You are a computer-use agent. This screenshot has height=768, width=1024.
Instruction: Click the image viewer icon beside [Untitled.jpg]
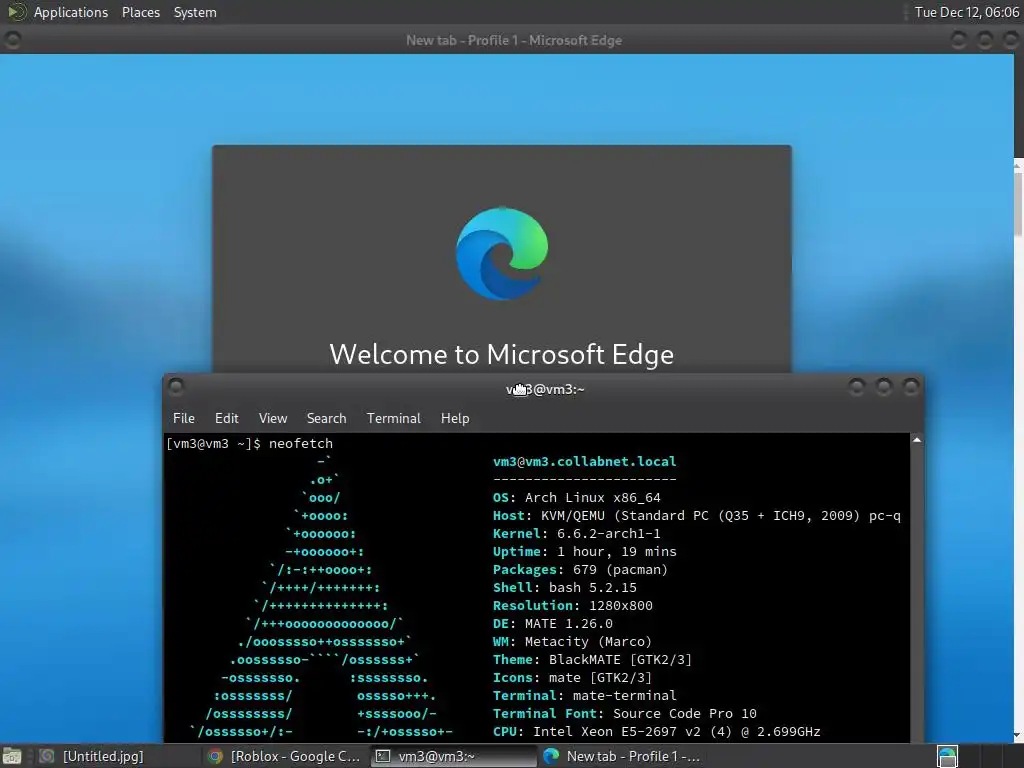(46, 756)
